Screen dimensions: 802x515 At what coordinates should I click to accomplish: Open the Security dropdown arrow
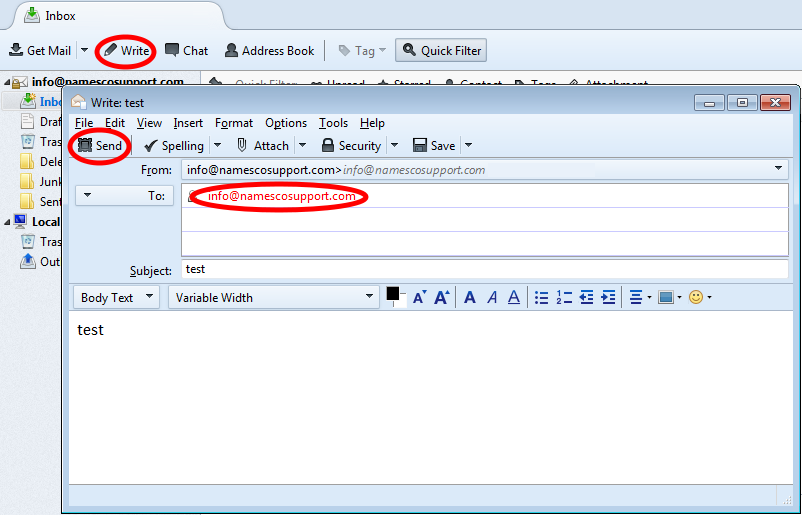coord(394,145)
